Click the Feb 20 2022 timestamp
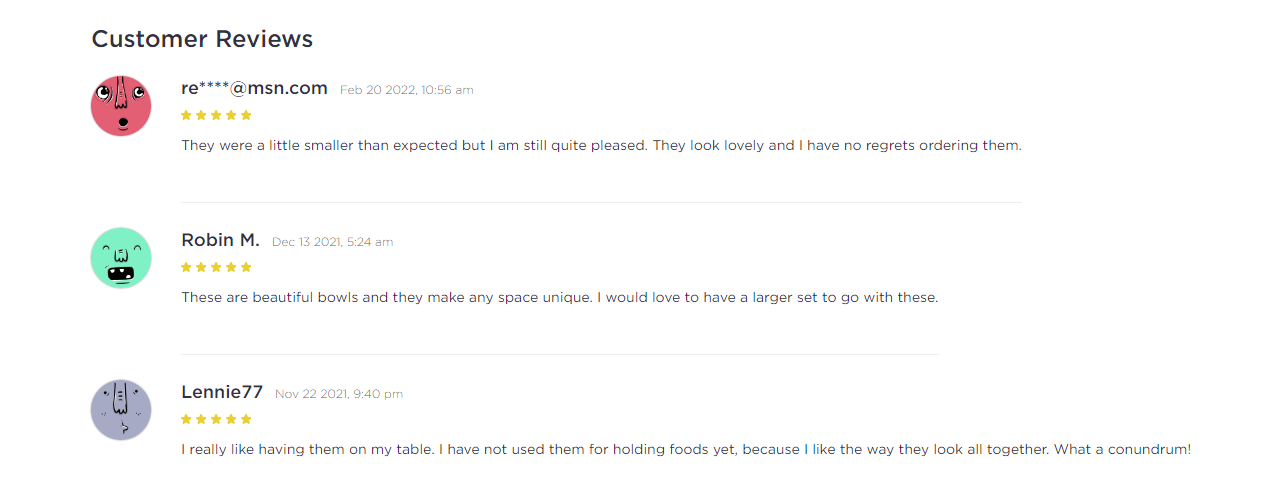1265x480 pixels. [406, 90]
